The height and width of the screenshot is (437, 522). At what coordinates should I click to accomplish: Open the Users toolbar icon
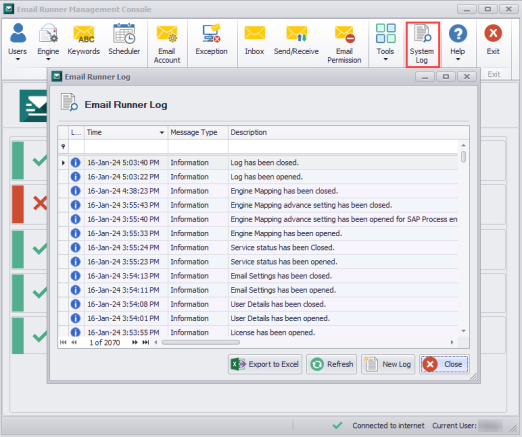(18, 33)
